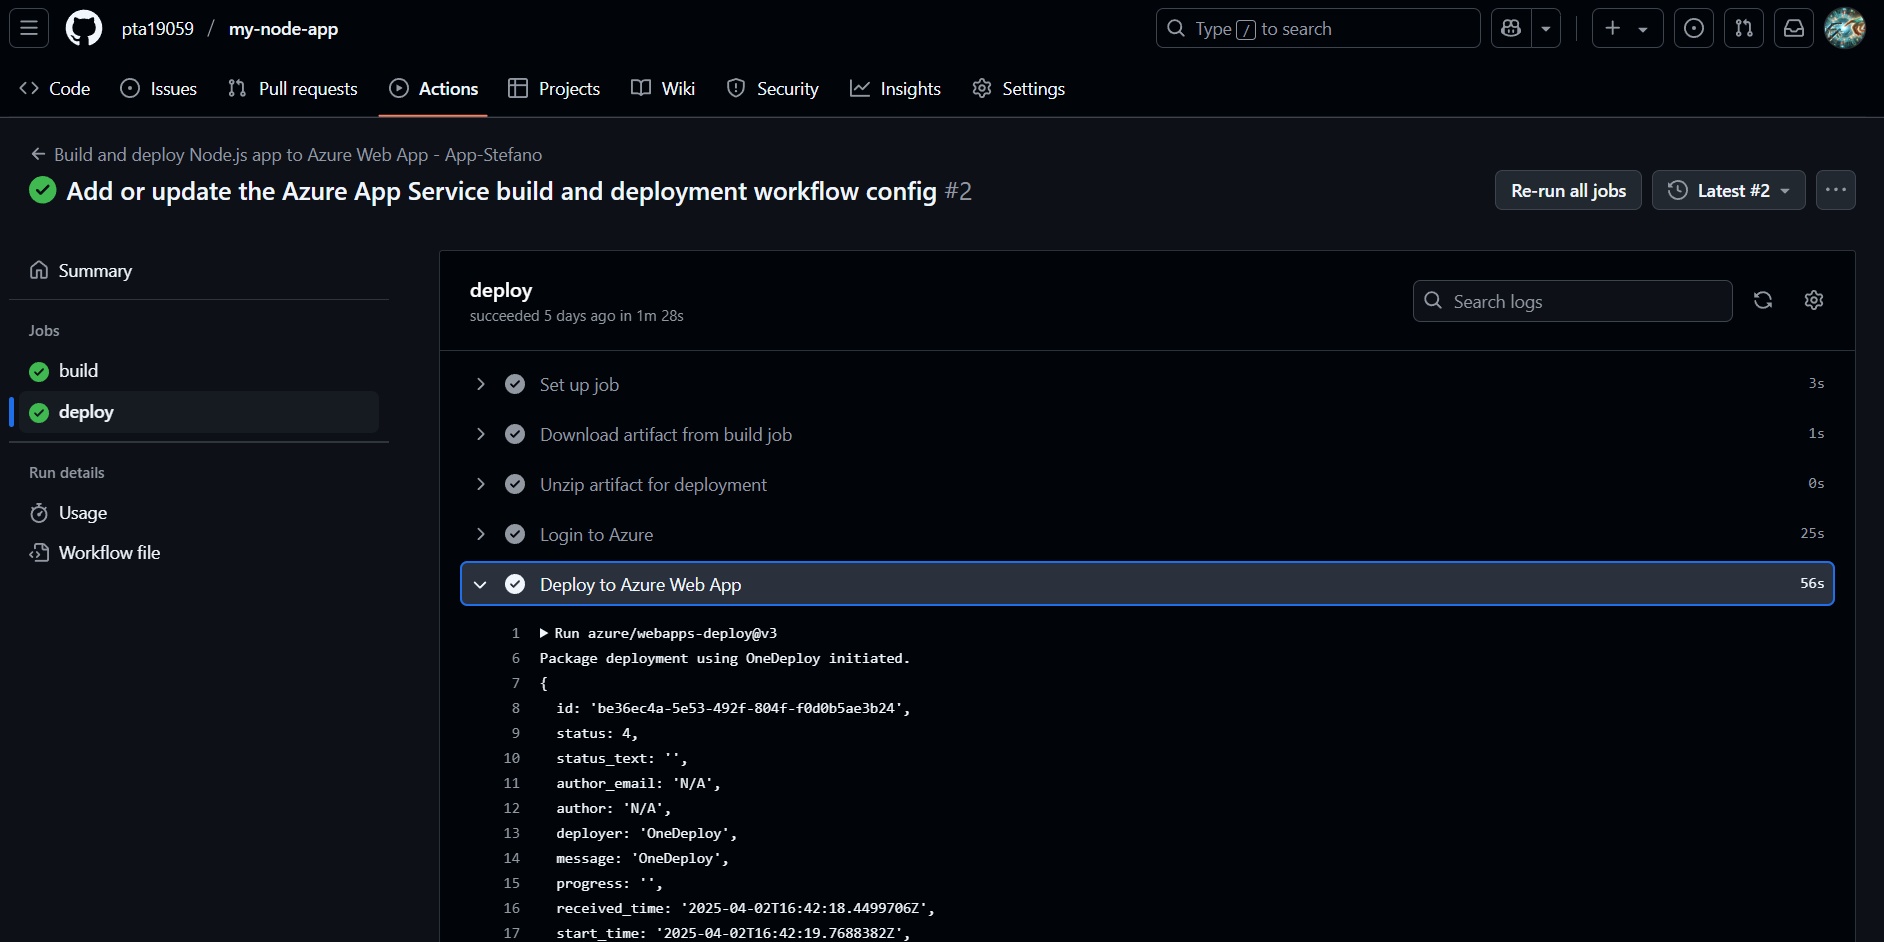Screen dimensions: 1884x942
Task: Select the build job in sidebar
Action: click(199, 371)
